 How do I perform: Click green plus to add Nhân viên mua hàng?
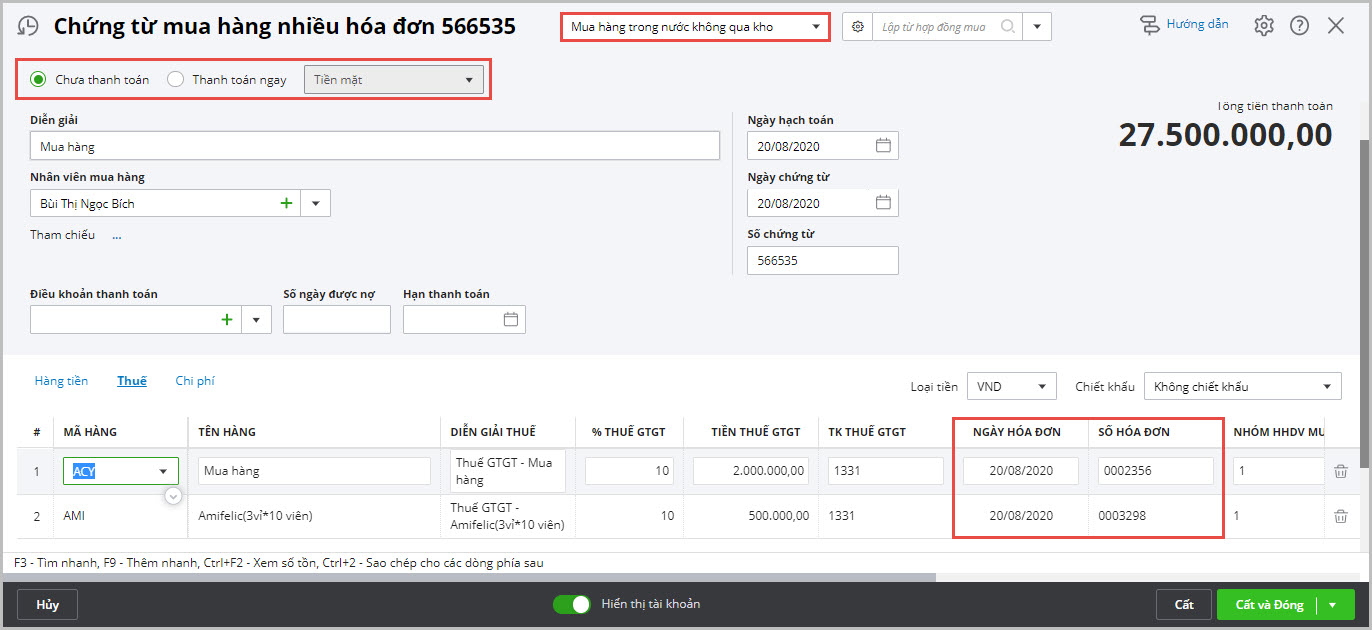point(287,203)
